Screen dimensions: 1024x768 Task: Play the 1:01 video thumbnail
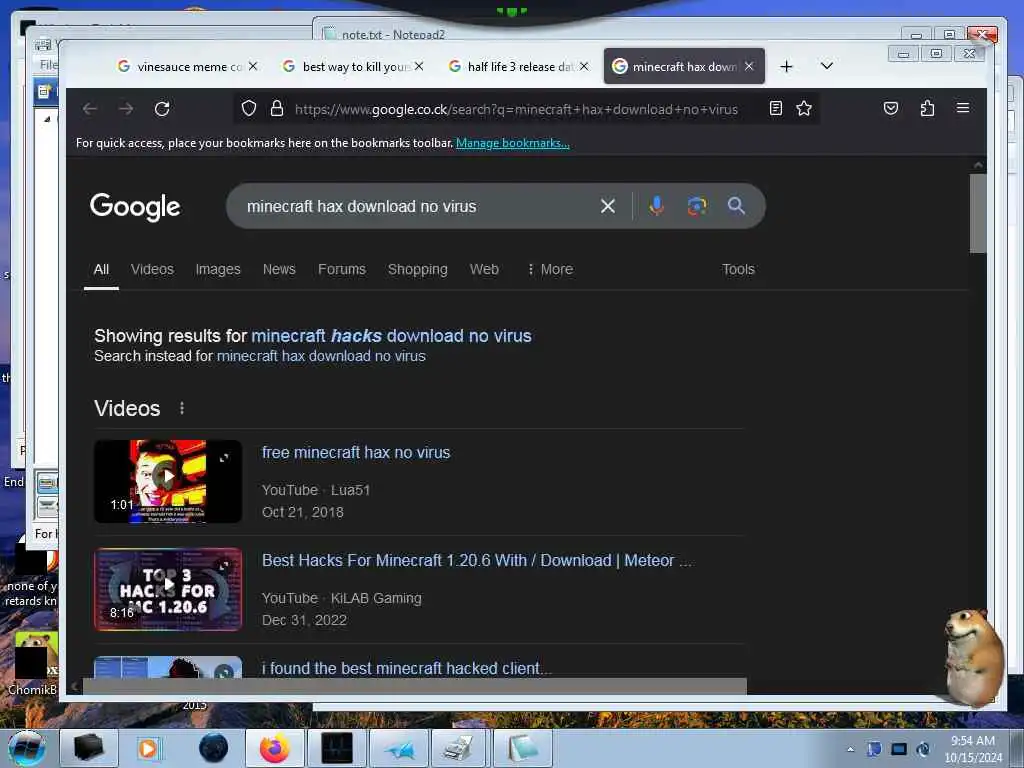click(168, 481)
